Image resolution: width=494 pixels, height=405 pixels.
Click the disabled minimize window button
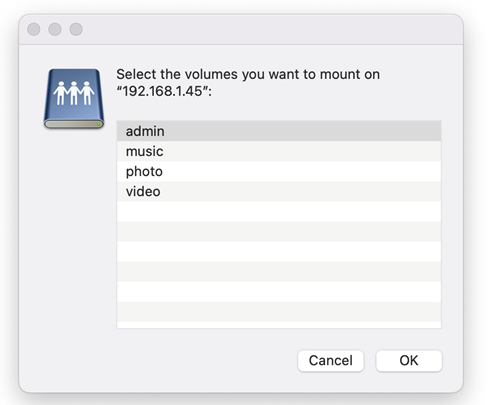[x=55, y=29]
